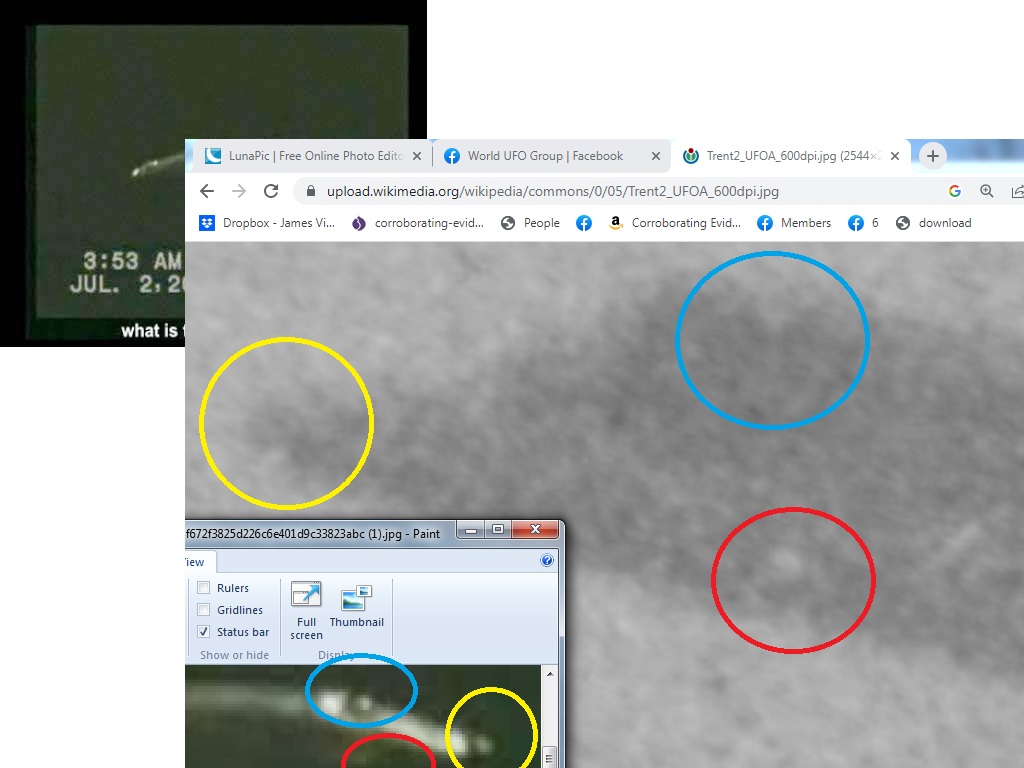Screen dimensions: 1024x768
Task: Close the World UFO Group tab
Action: (656, 156)
